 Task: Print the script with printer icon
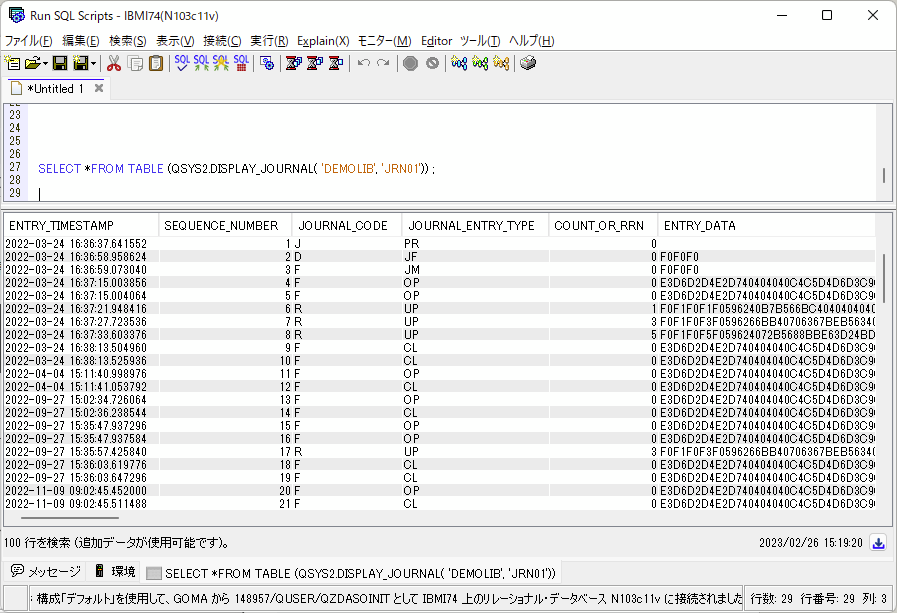pyautogui.click(x=528, y=63)
